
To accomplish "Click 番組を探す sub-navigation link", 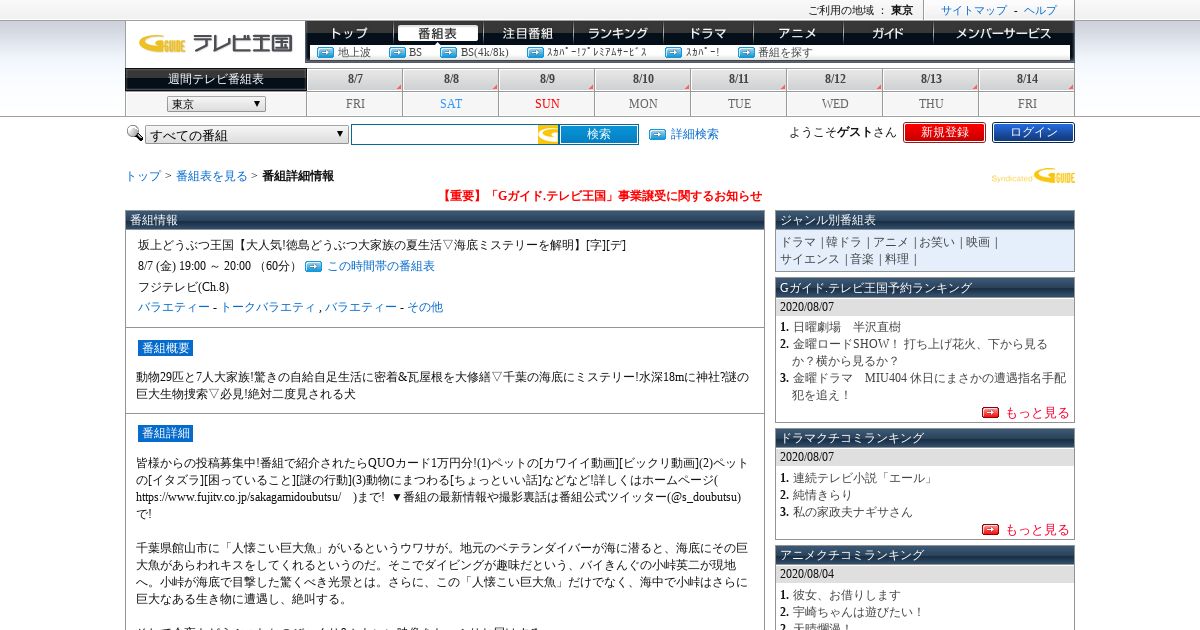I will [785, 53].
